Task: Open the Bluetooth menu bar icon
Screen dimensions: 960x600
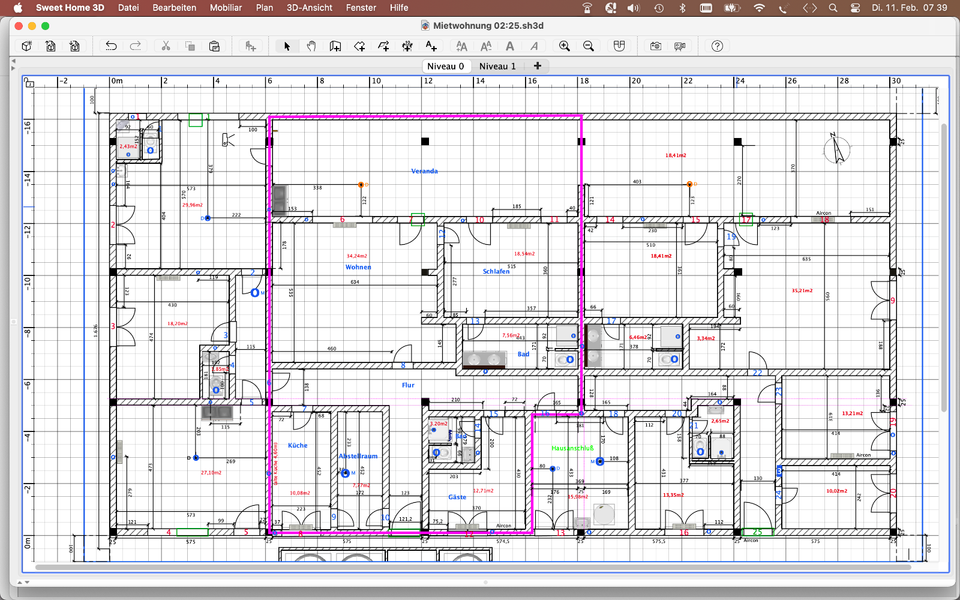Action: (x=682, y=8)
